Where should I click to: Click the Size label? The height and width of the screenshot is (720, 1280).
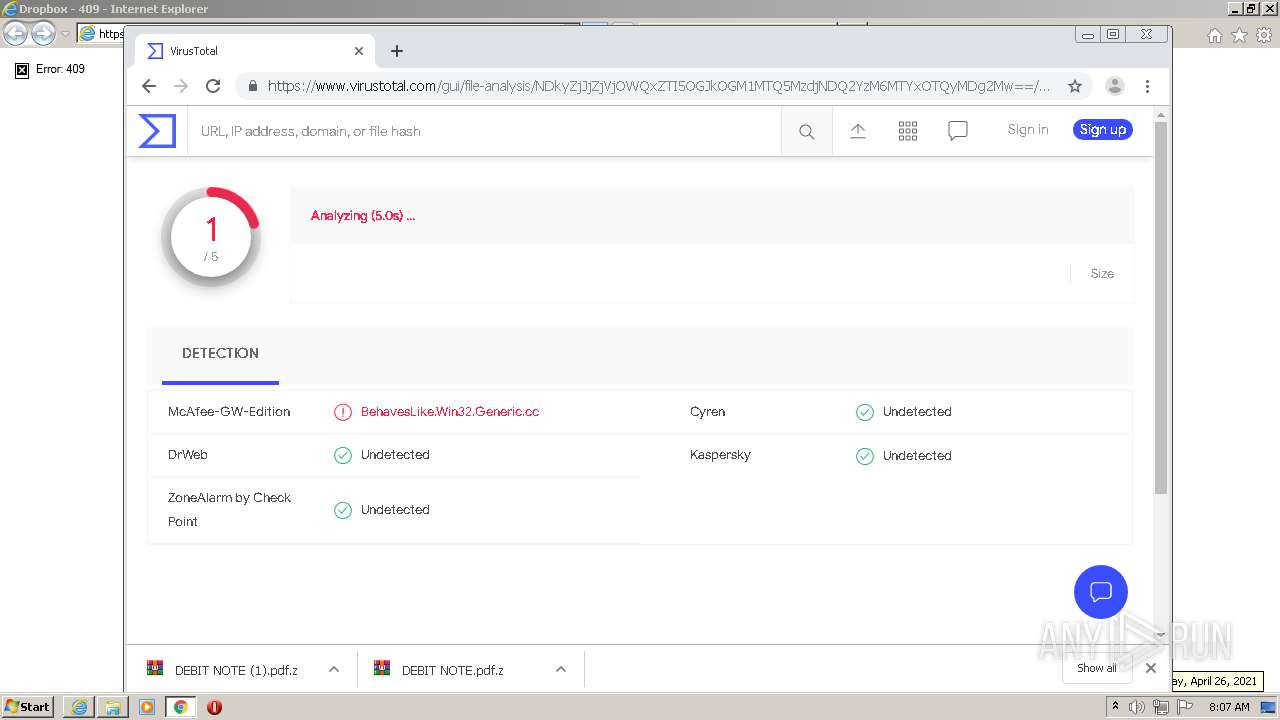click(1102, 274)
